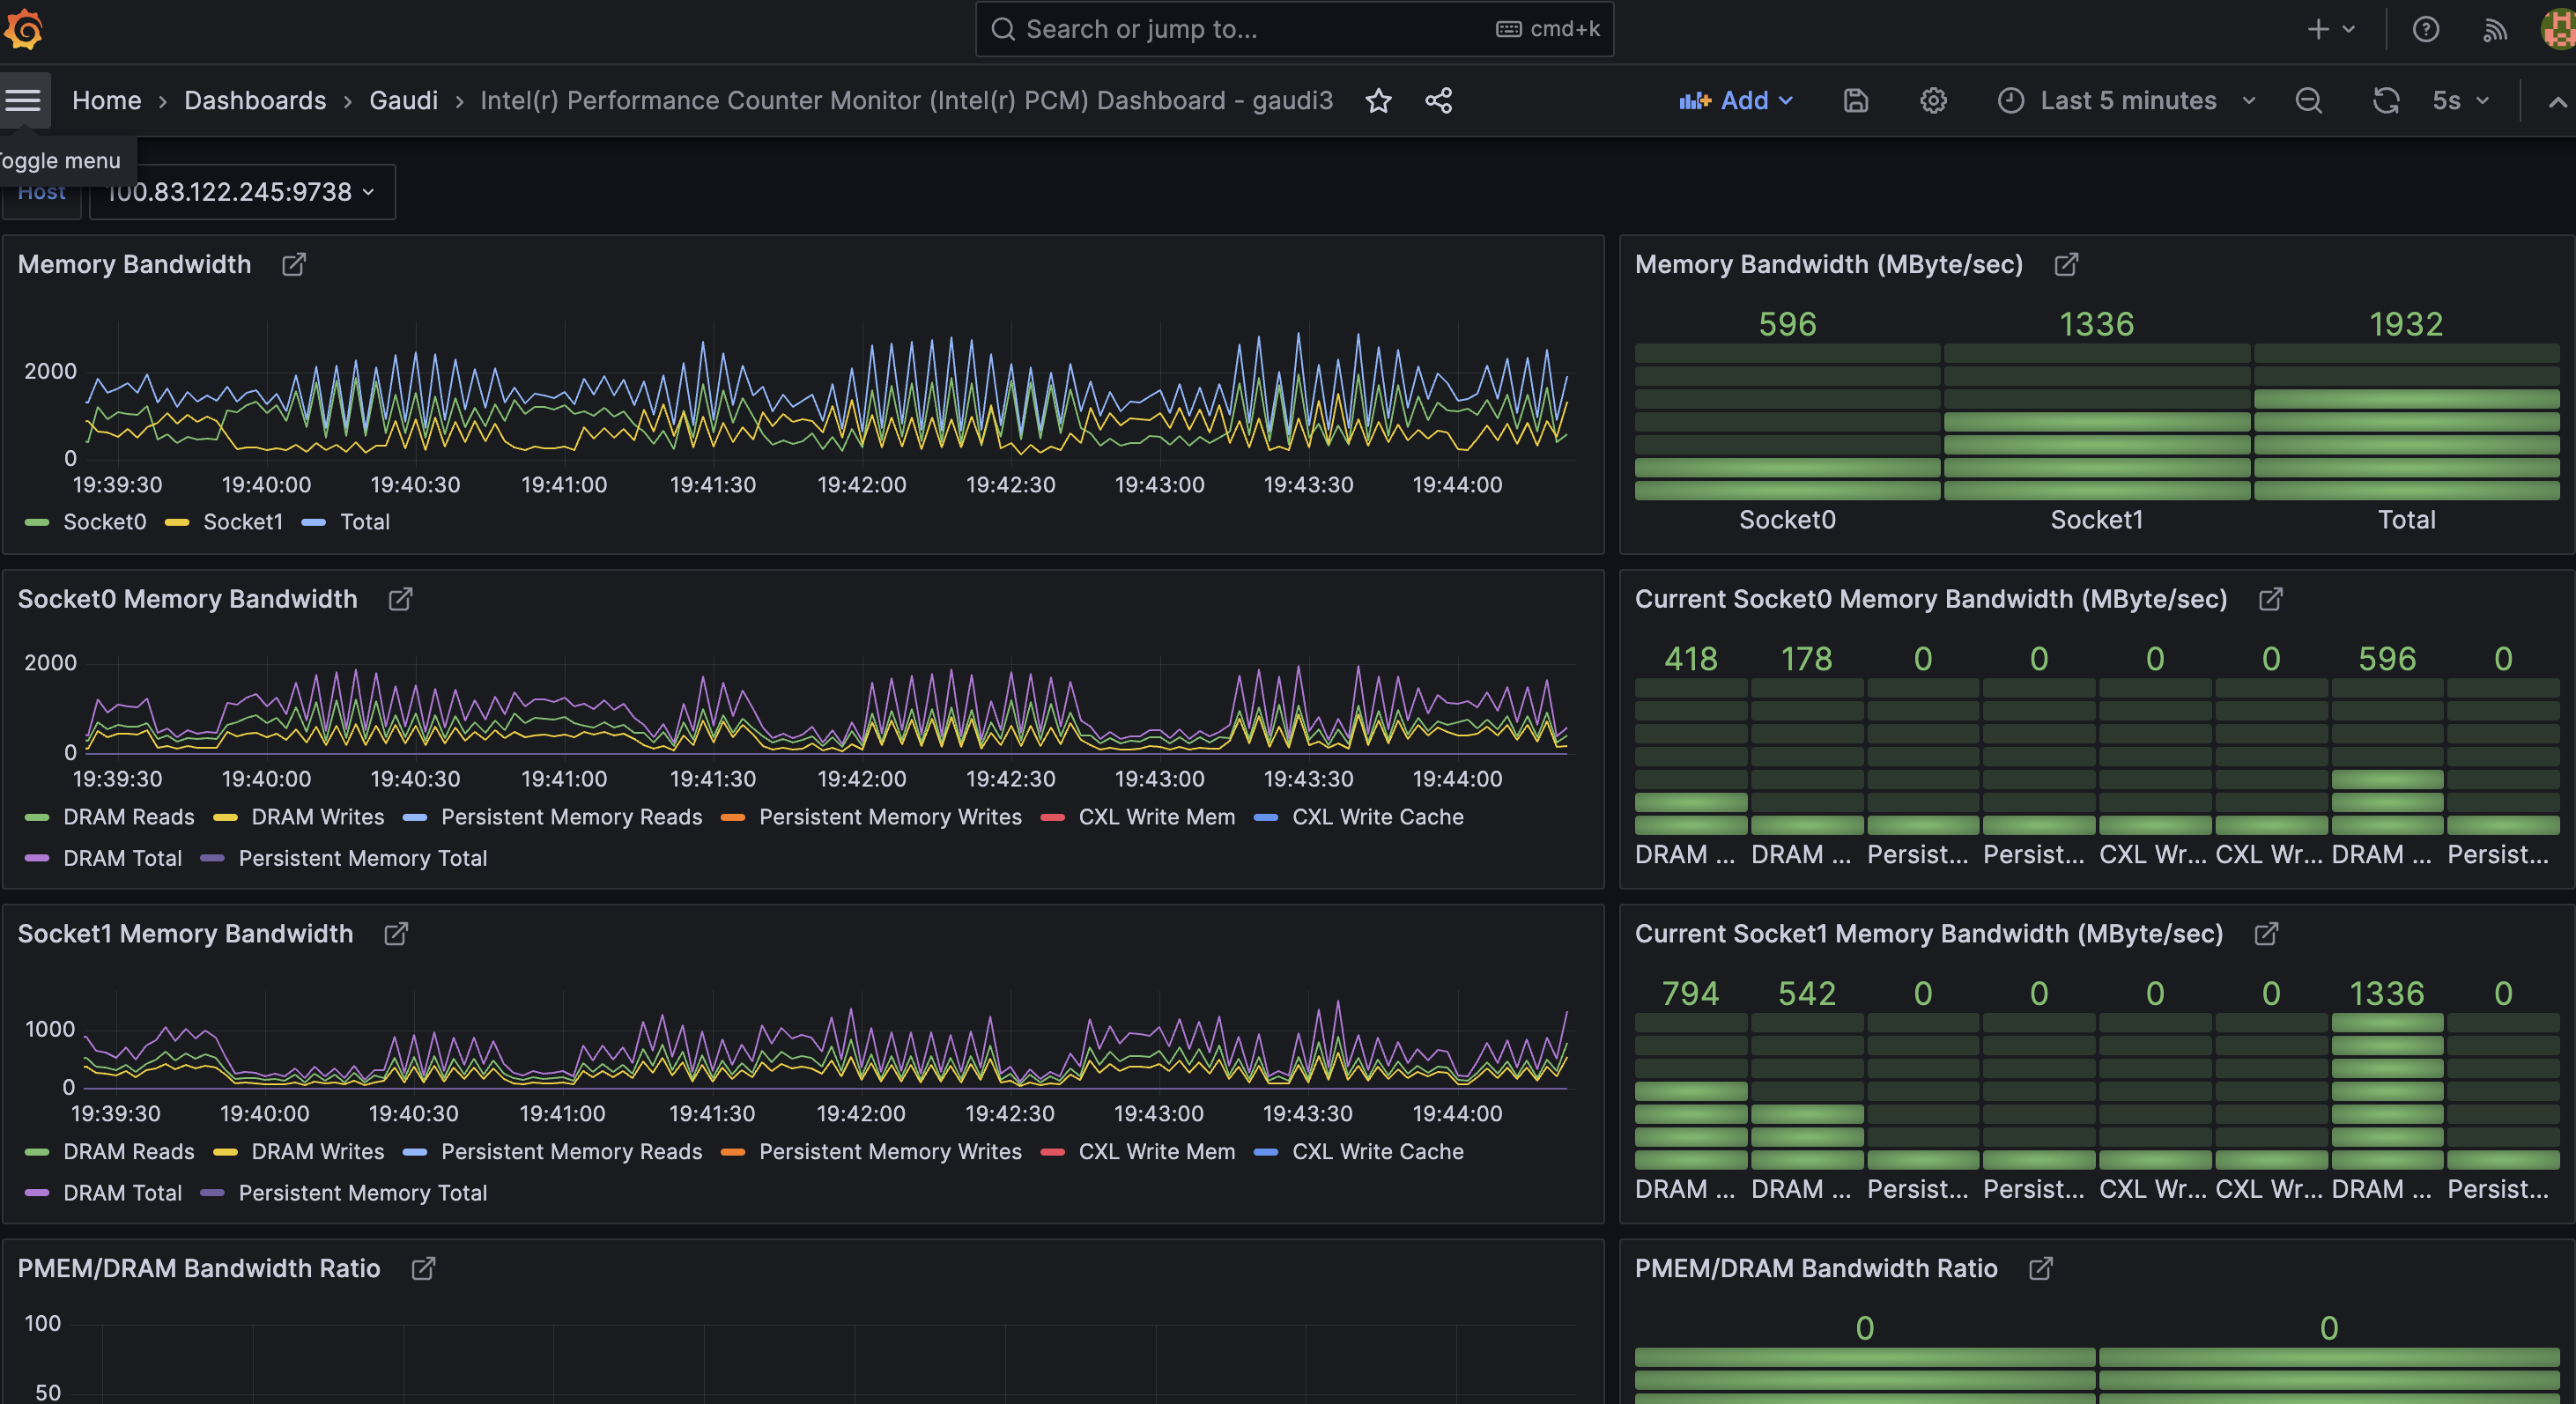The height and width of the screenshot is (1404, 2576).
Task: Click the Socket0 596 bar gauge
Action: pyautogui.click(x=1787, y=420)
